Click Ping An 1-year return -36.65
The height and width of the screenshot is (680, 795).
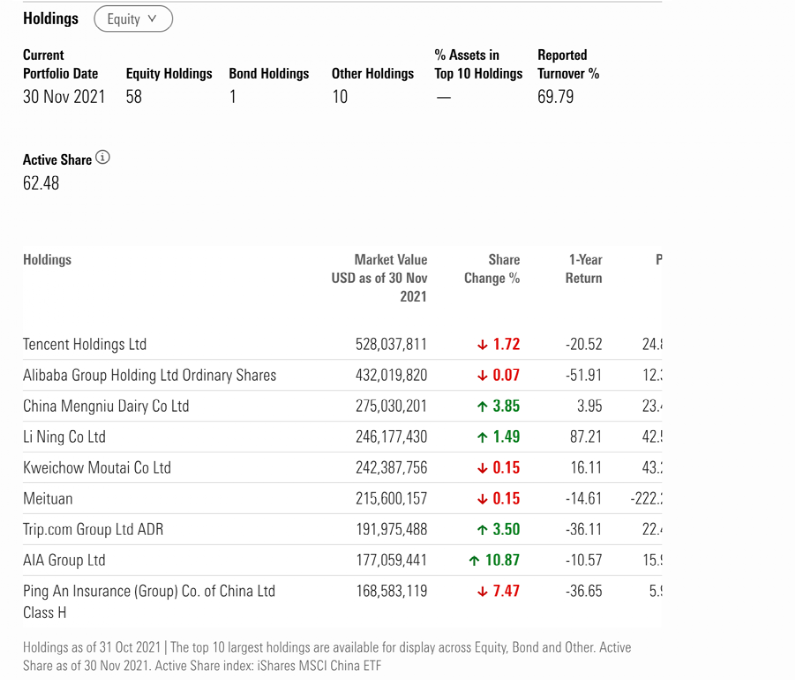(x=584, y=591)
